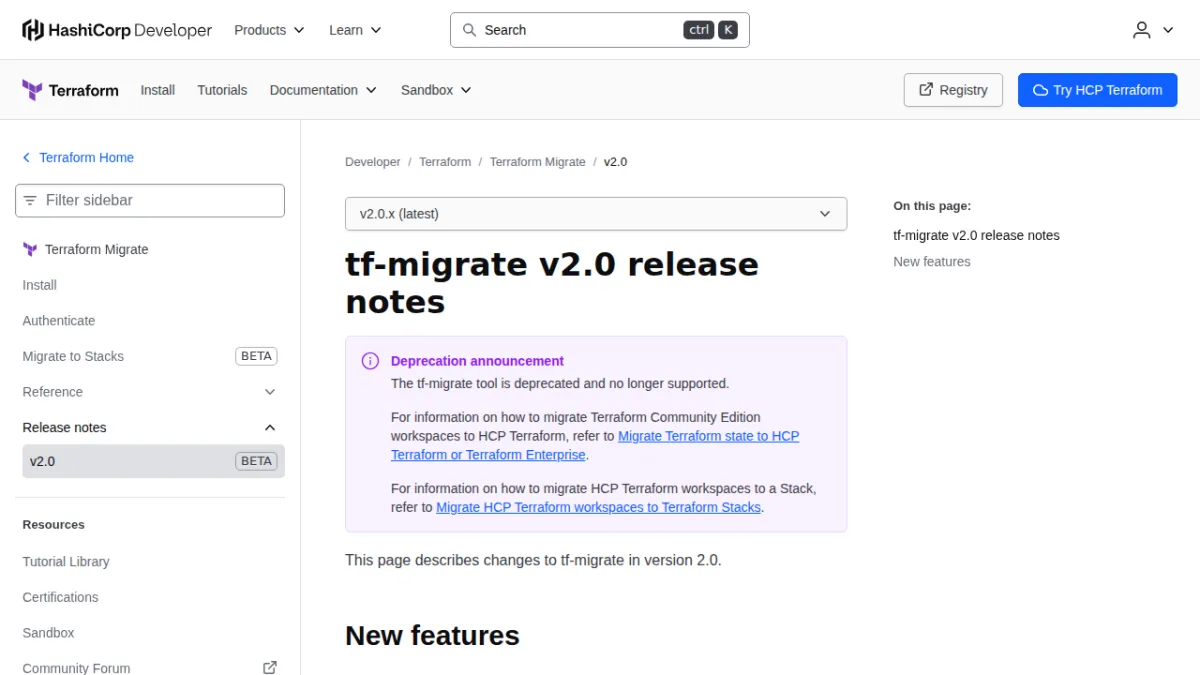Focus the top Search field
This screenshot has height=675, width=1200.
600,30
